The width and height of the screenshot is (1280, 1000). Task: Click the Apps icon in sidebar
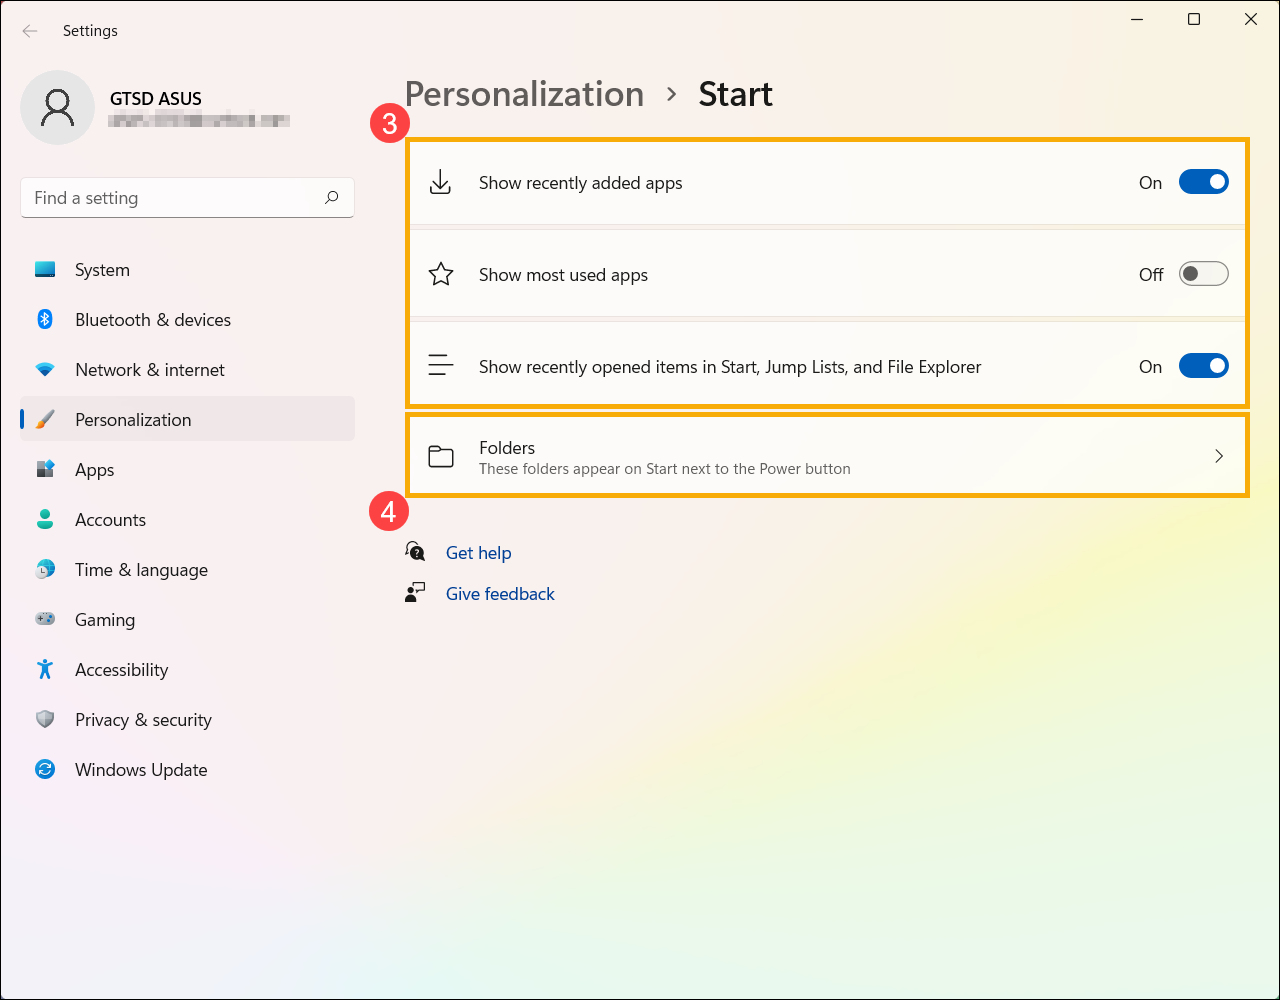tap(45, 470)
